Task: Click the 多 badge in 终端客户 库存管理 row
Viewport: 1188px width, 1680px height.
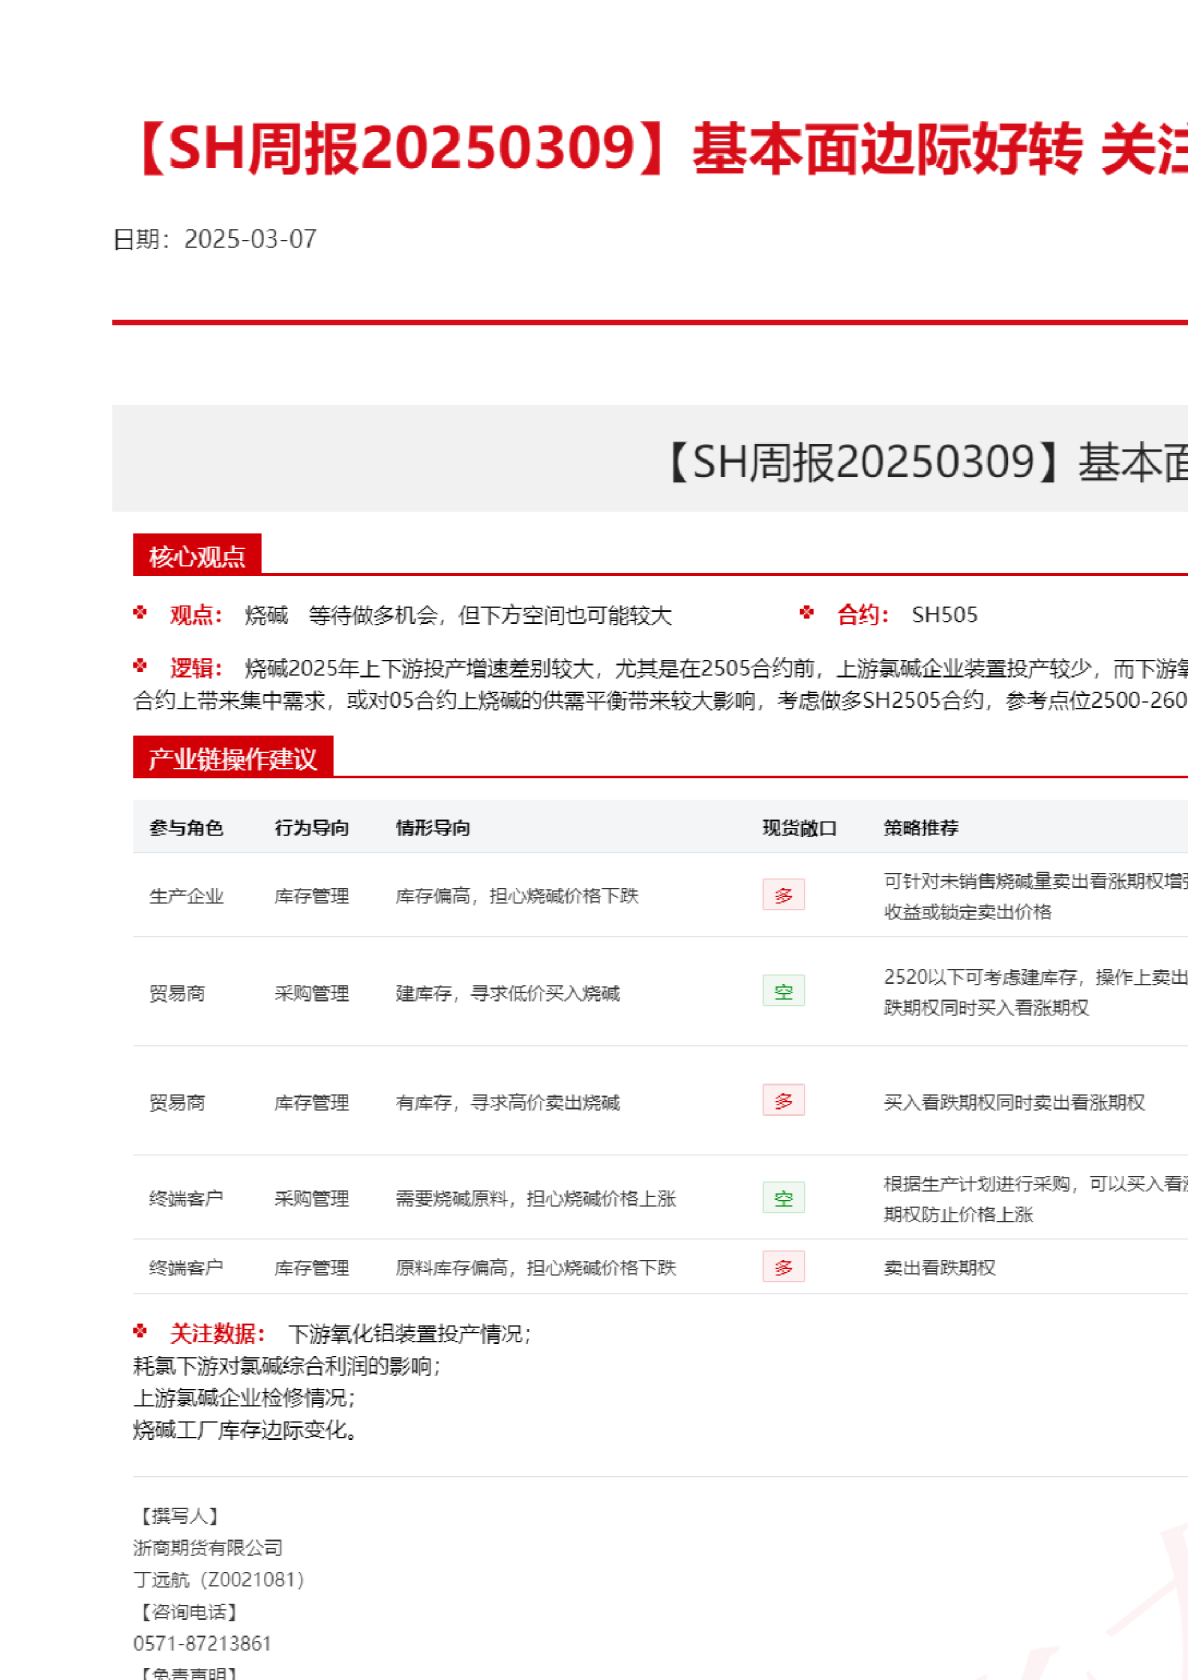Action: coord(783,1267)
